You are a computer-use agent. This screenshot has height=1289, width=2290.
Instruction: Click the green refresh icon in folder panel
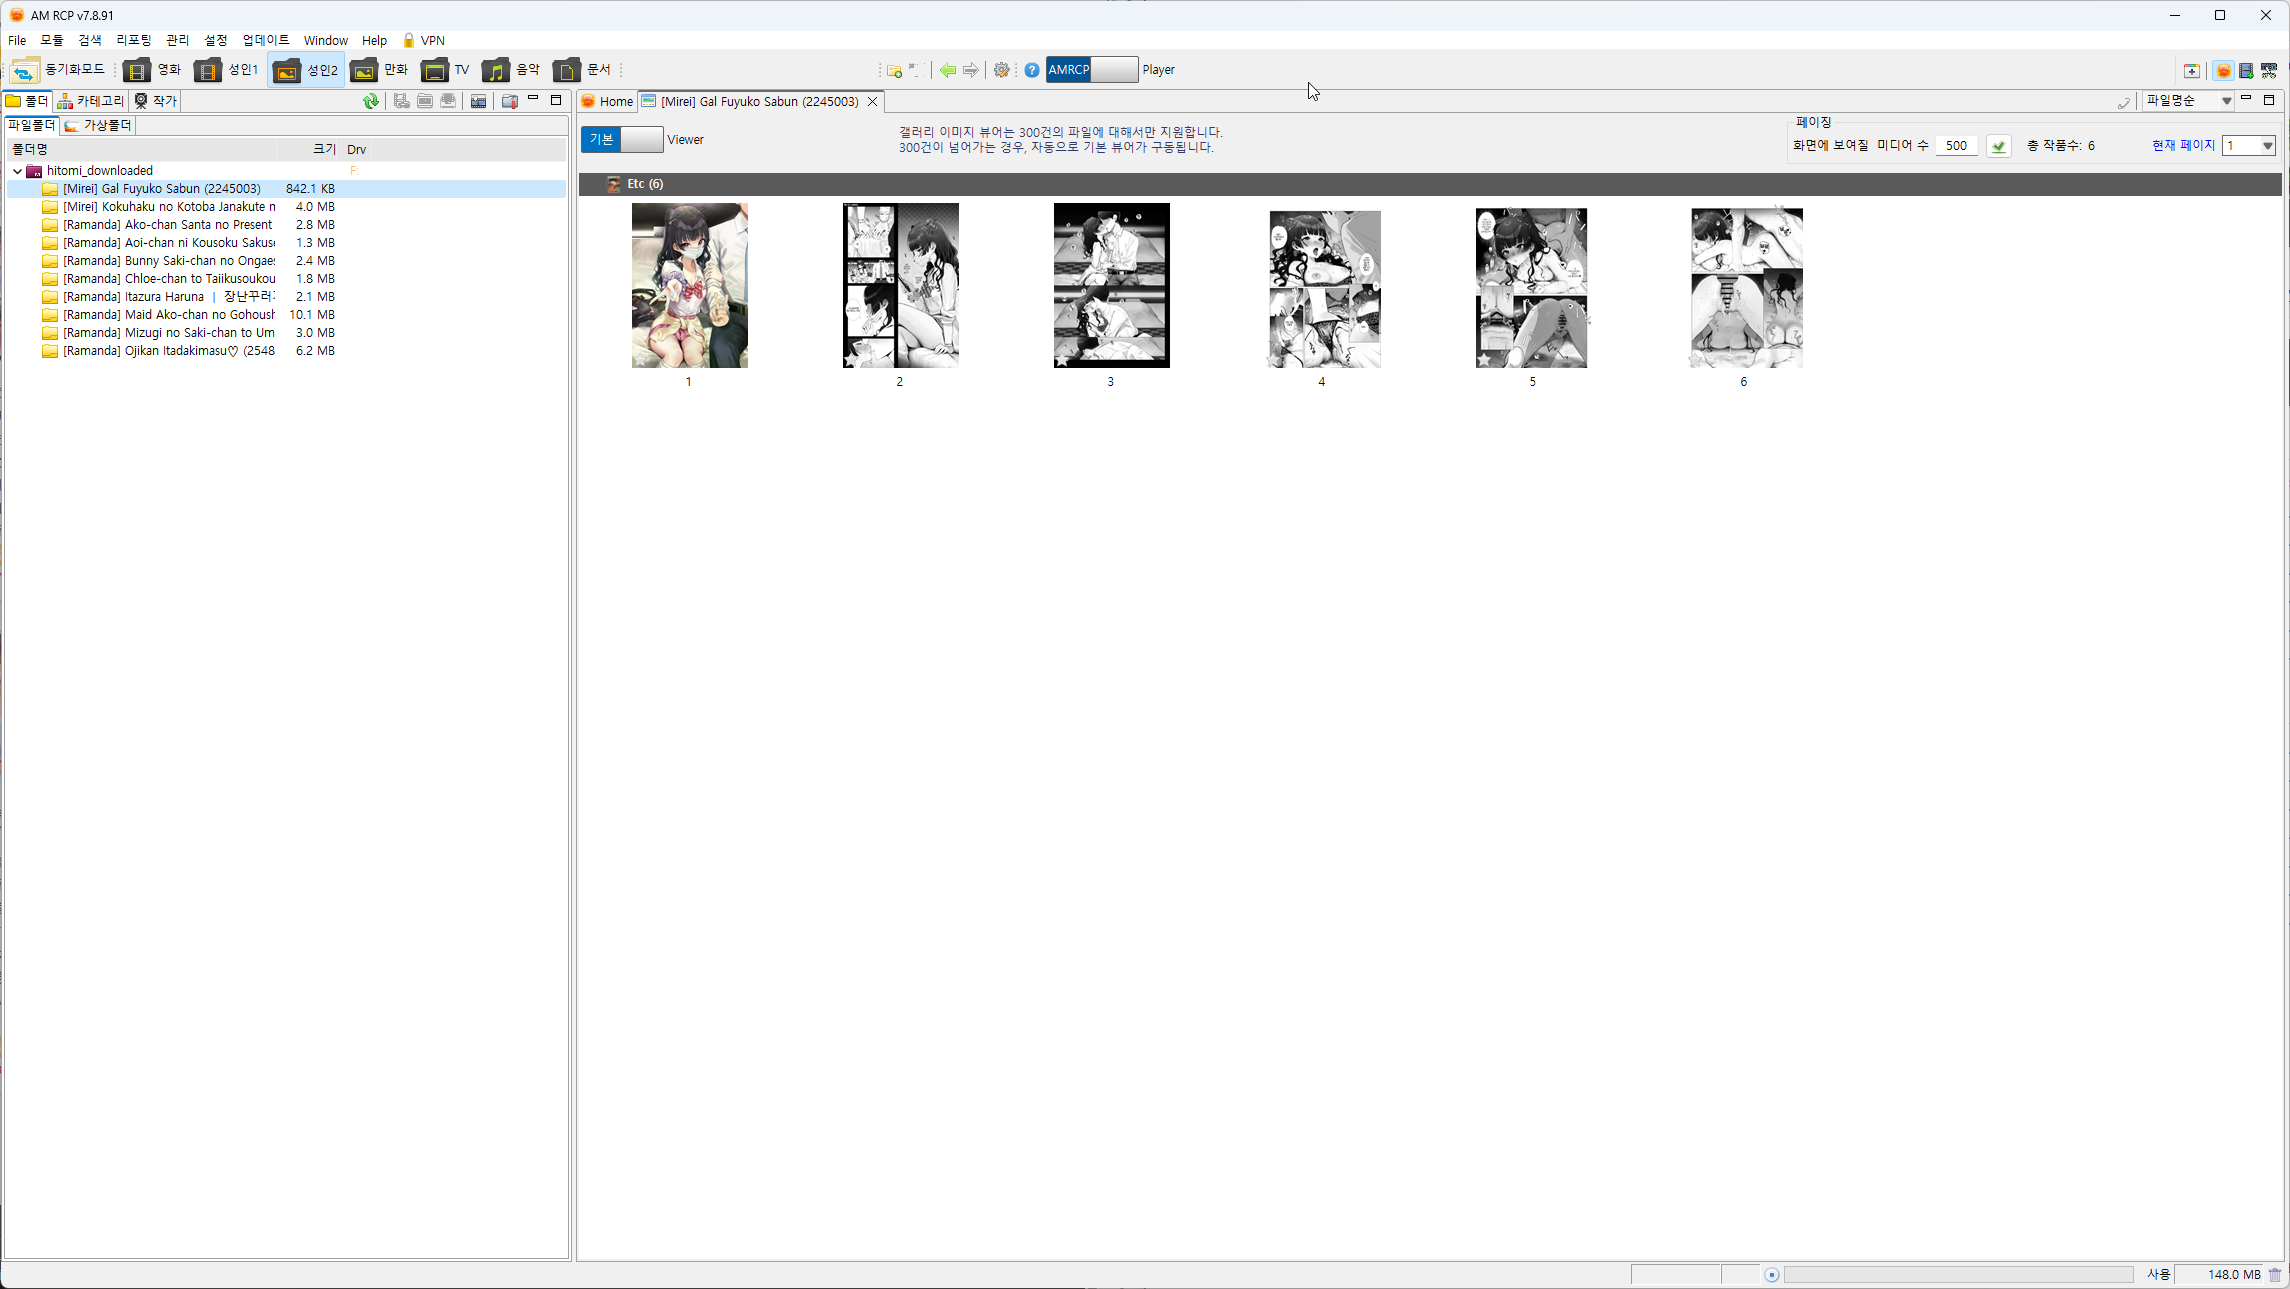tap(371, 101)
